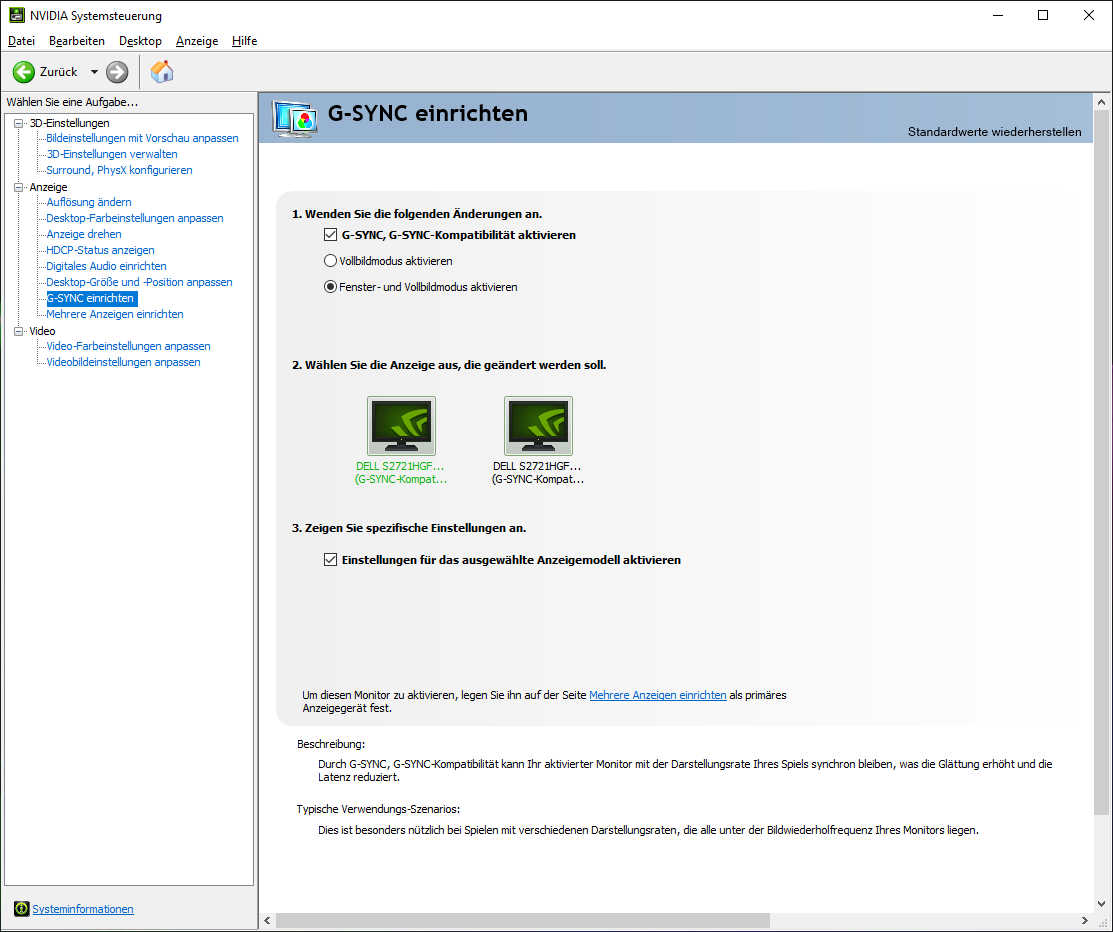Follow the Mehrere Anzeigen einrichten hyperlink in note
Viewport: 1113px width, 932px height.
point(657,695)
